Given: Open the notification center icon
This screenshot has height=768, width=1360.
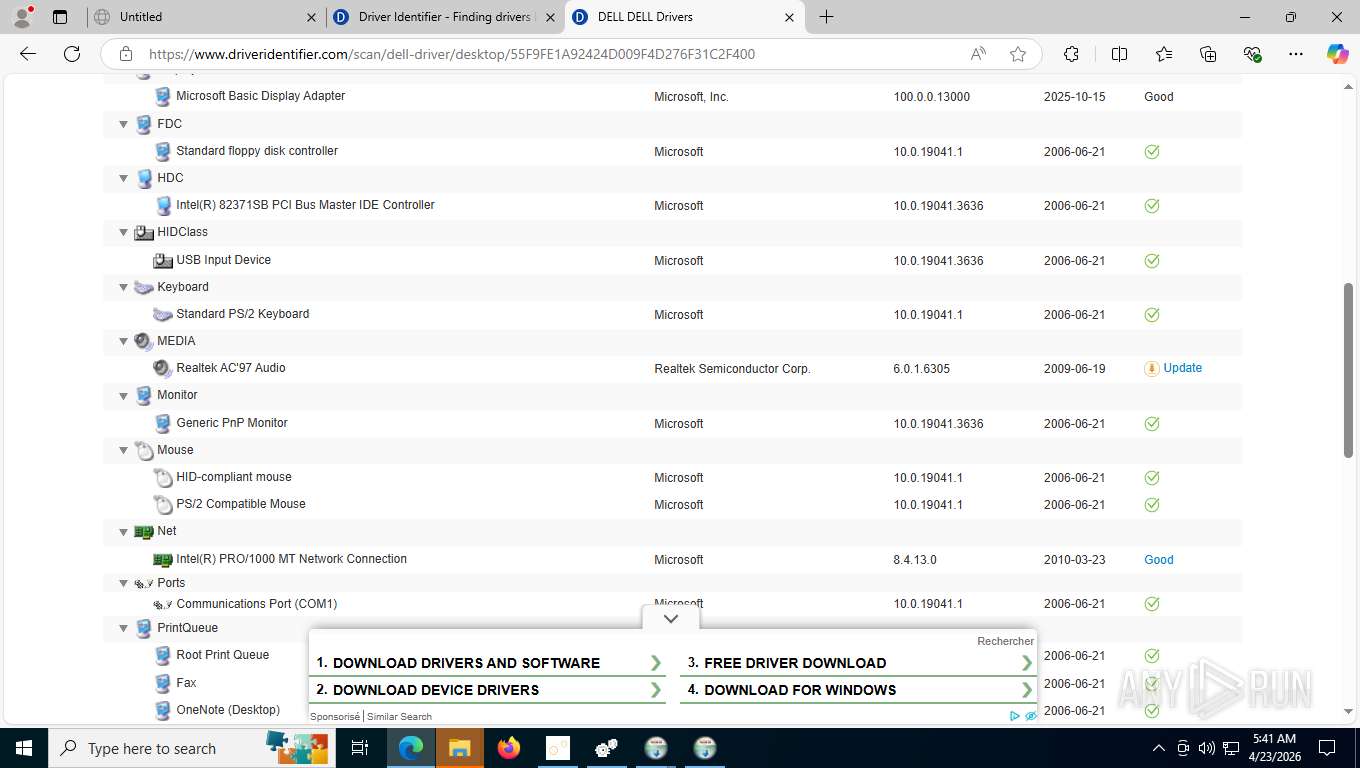Looking at the screenshot, I should 1327,748.
